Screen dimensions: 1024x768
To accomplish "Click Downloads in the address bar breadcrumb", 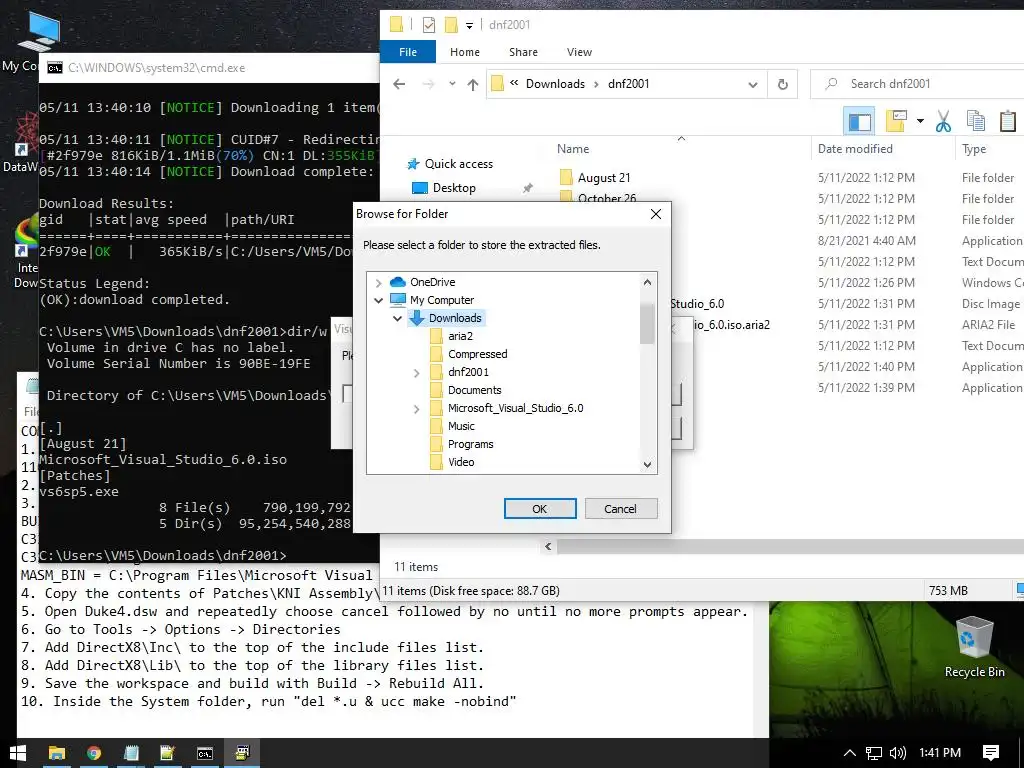I will click(x=555, y=84).
